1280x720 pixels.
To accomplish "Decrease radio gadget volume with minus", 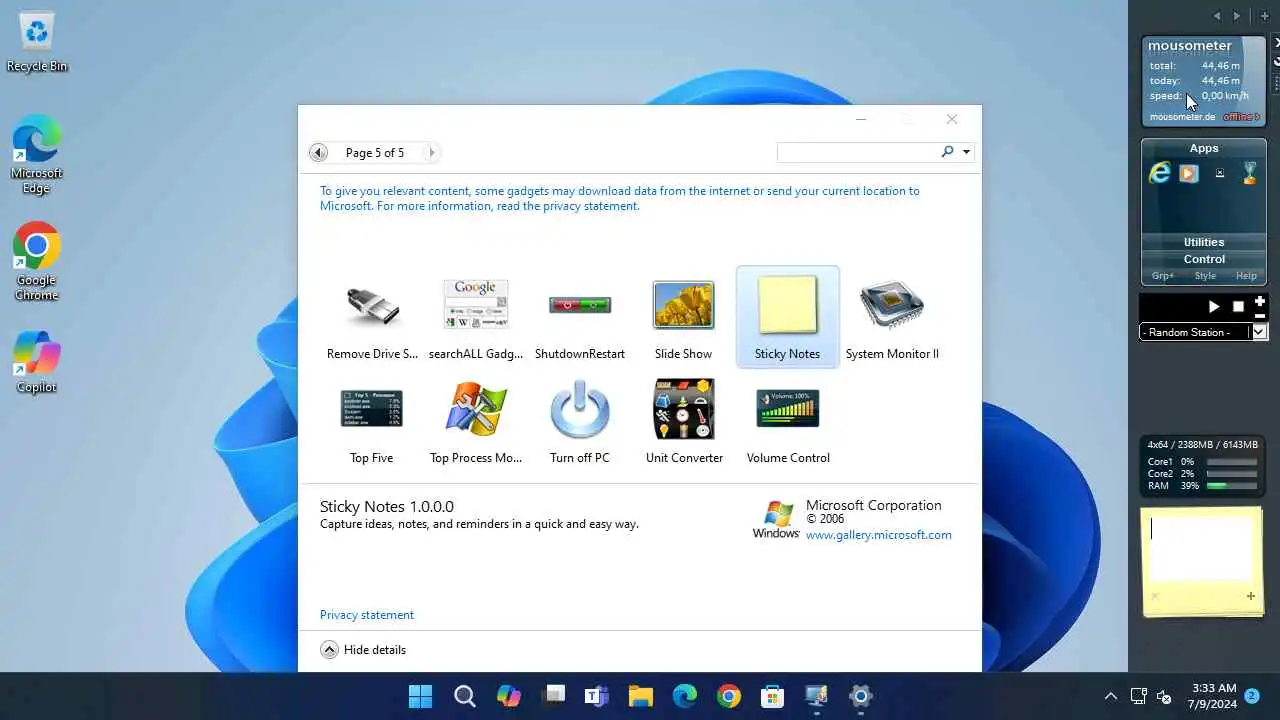I will pos(1260,315).
